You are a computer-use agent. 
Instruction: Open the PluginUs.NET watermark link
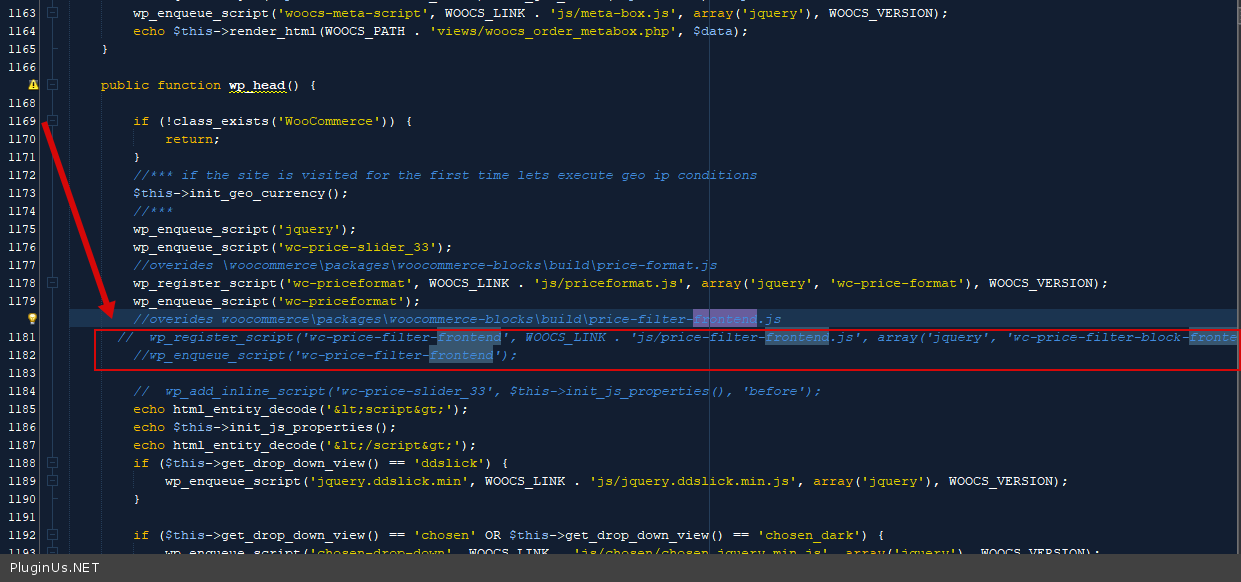(x=56, y=568)
